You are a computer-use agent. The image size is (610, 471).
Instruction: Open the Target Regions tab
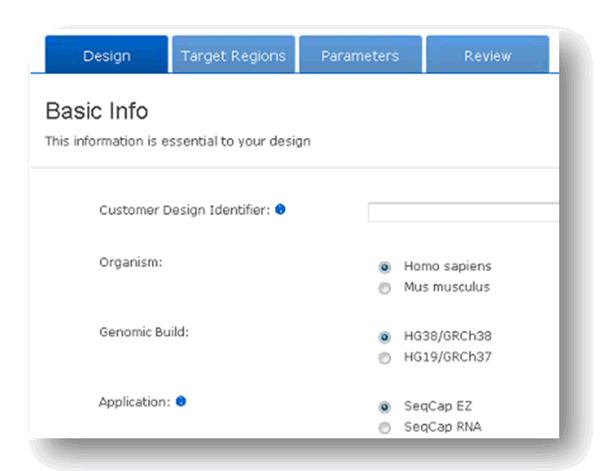click(x=233, y=56)
